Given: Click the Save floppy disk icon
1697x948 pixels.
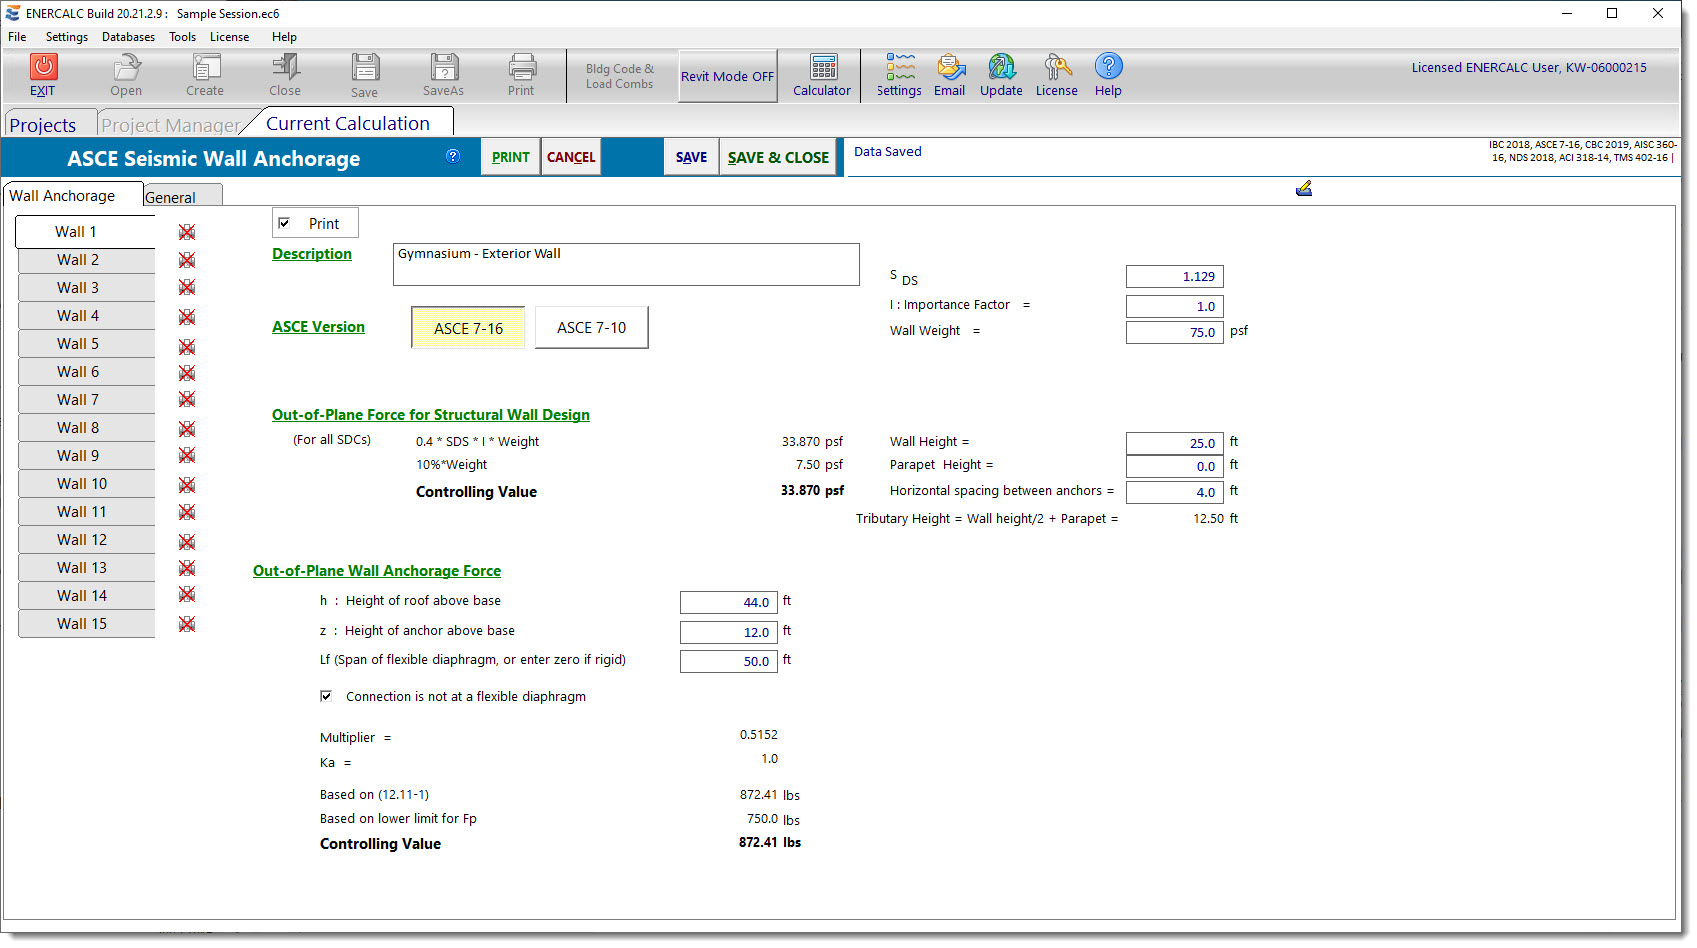Looking at the screenshot, I should [365, 67].
